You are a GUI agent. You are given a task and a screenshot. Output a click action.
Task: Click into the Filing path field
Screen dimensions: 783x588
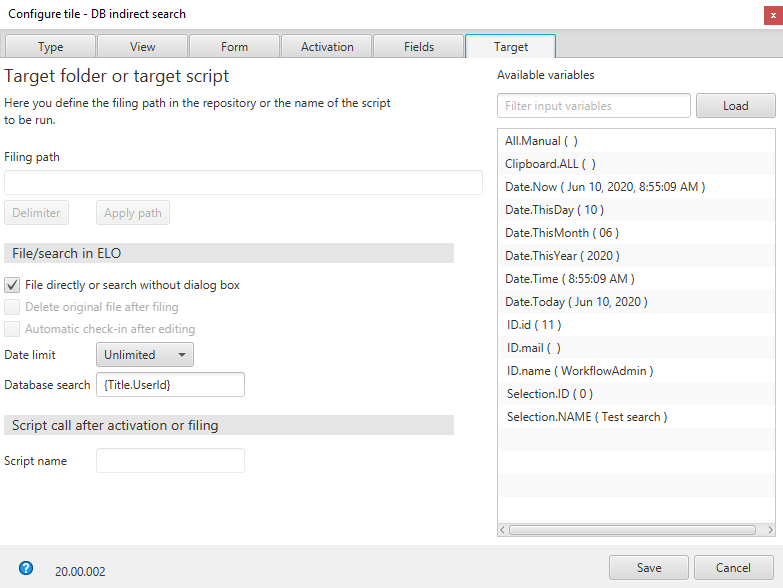pyautogui.click(x=243, y=183)
